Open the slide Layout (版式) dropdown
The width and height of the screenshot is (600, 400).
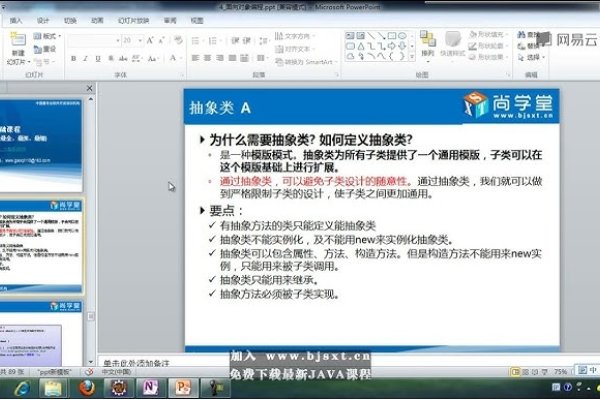tap(47, 36)
